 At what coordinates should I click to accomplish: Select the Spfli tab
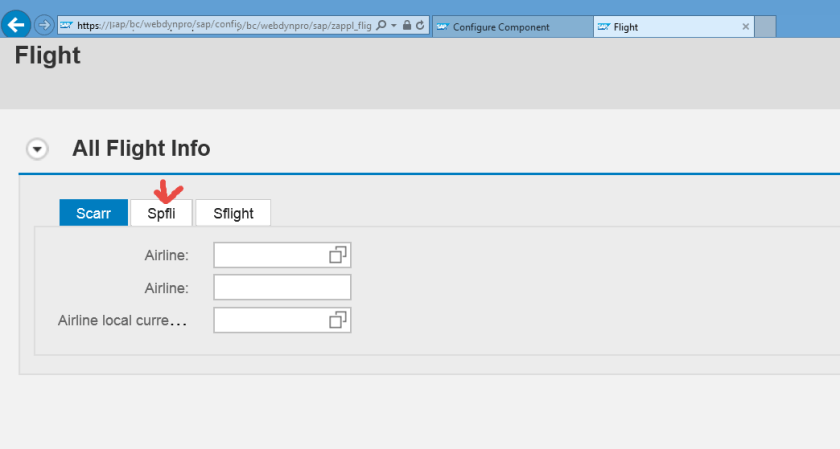pos(161,213)
